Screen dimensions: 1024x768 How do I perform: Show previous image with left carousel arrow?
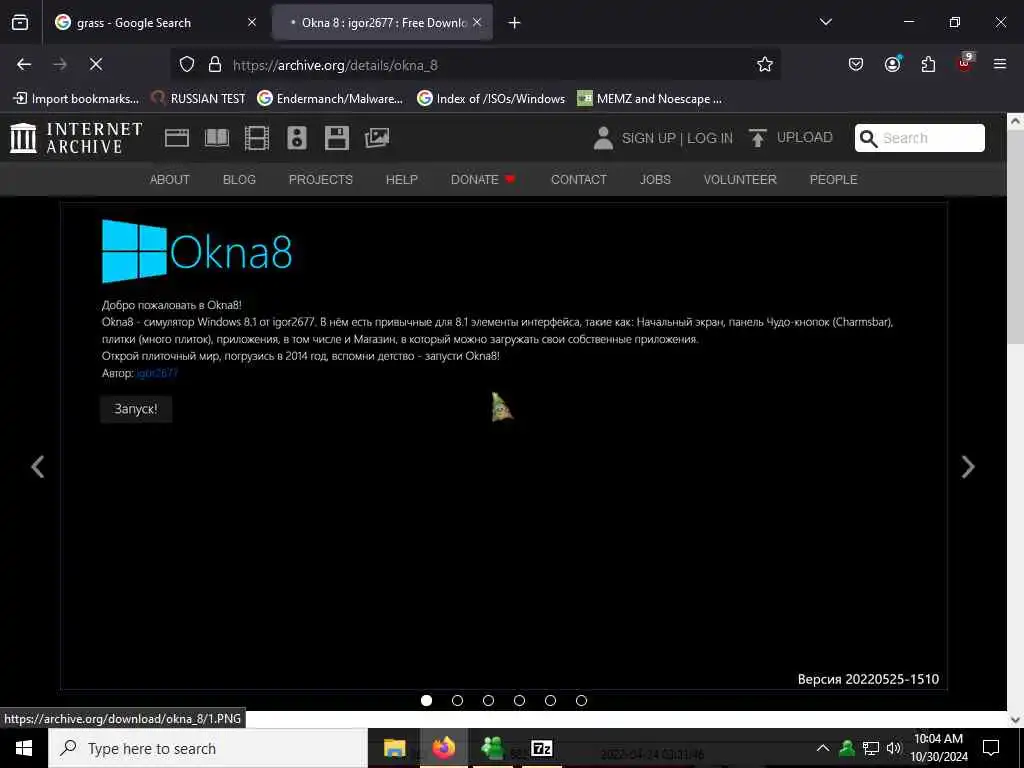(x=38, y=466)
